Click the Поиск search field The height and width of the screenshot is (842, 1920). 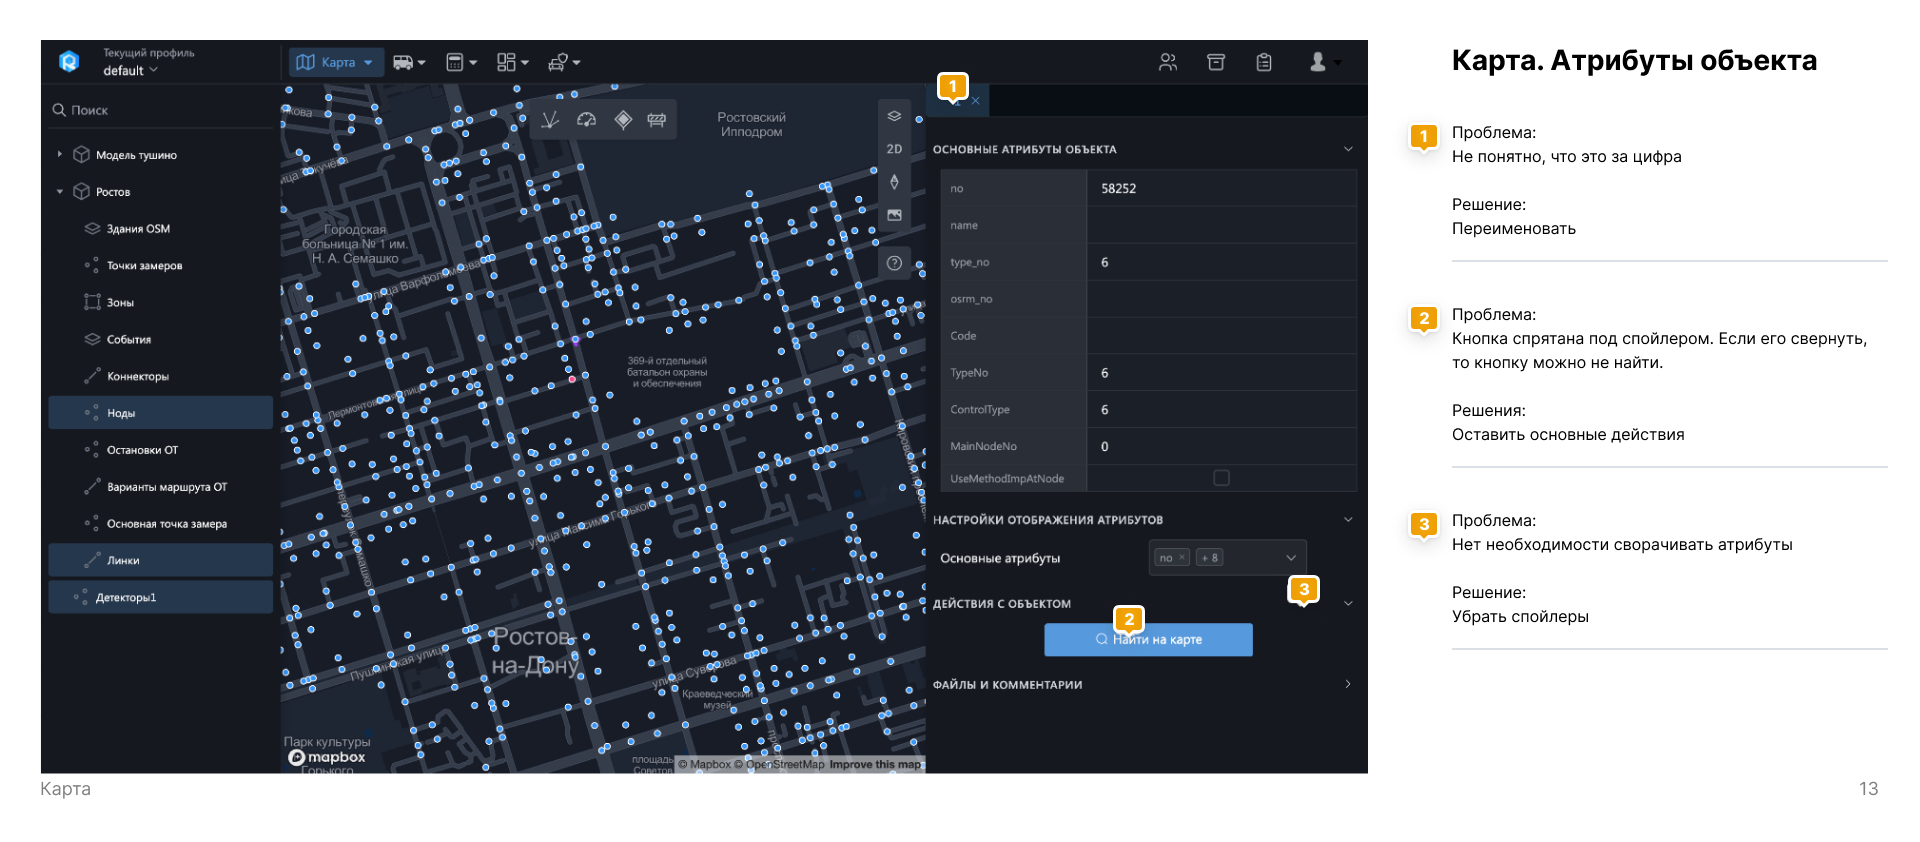pyautogui.click(x=161, y=110)
